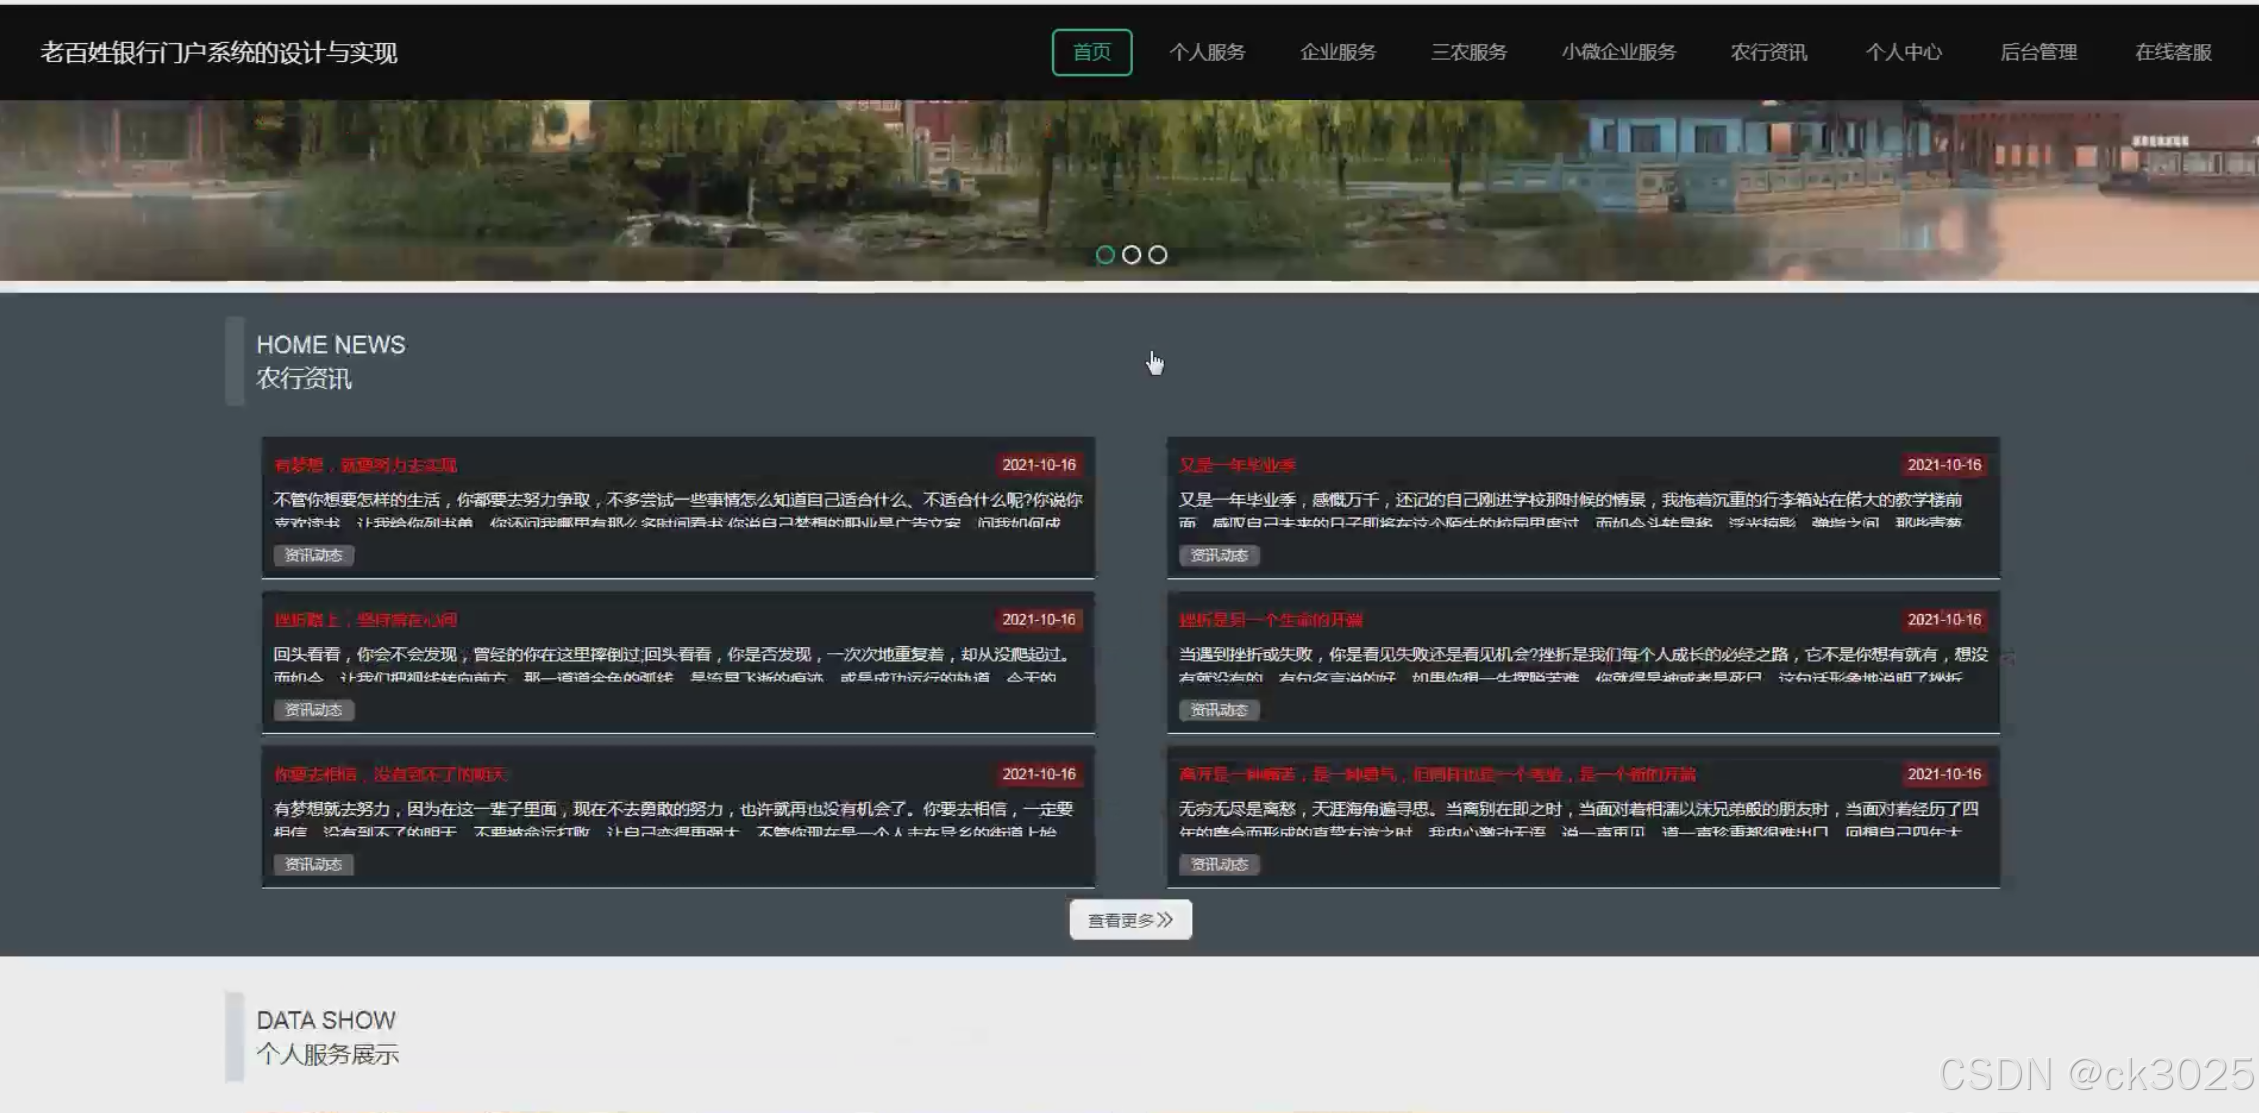Select the first carousel indicator dot
2259x1113 pixels.
pyautogui.click(x=1105, y=255)
